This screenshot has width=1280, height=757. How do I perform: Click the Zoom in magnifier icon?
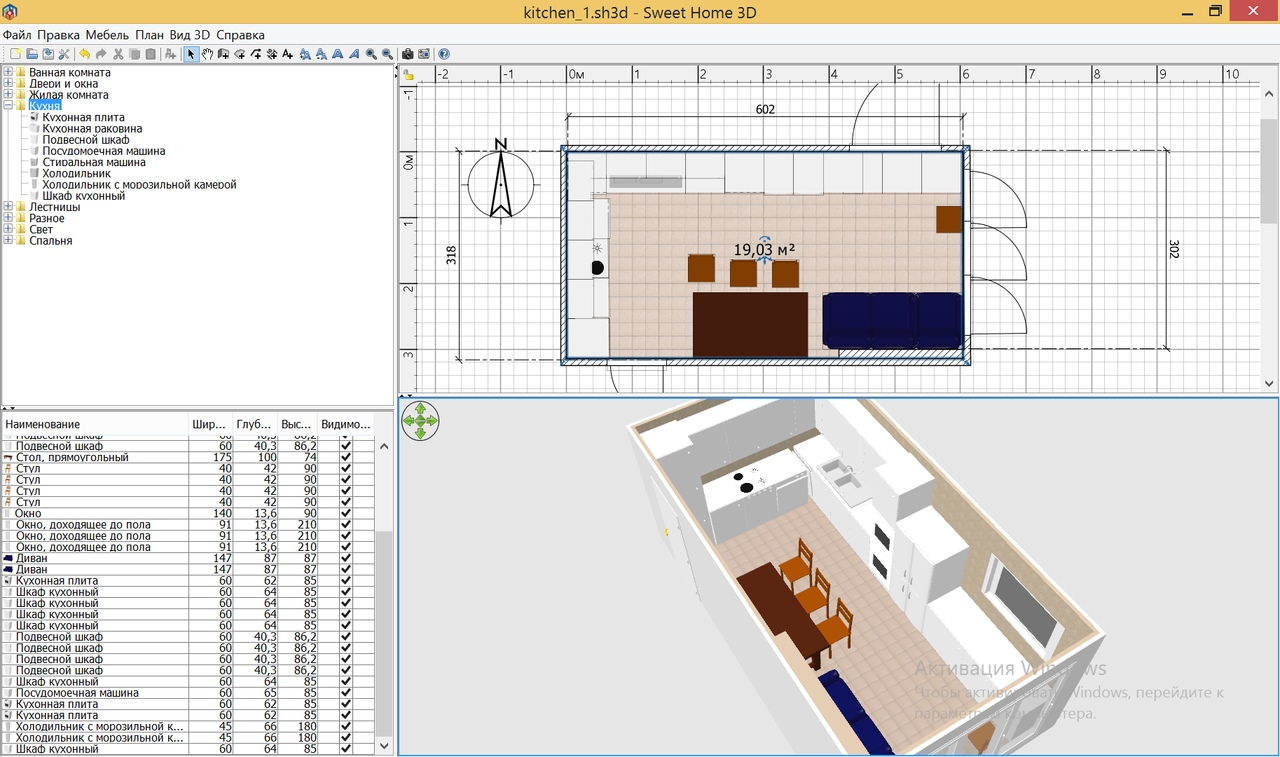371,54
